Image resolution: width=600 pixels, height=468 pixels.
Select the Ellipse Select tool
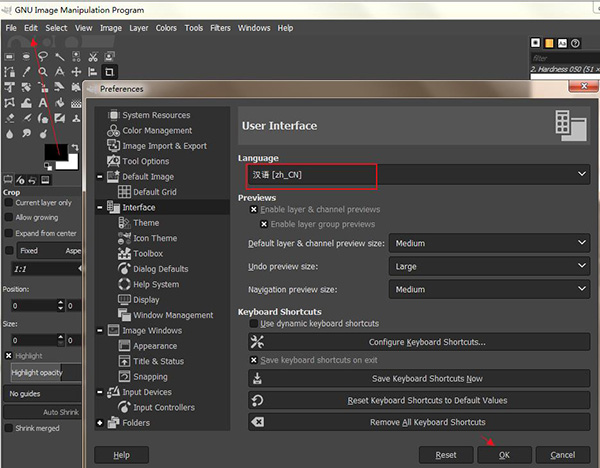[26, 57]
